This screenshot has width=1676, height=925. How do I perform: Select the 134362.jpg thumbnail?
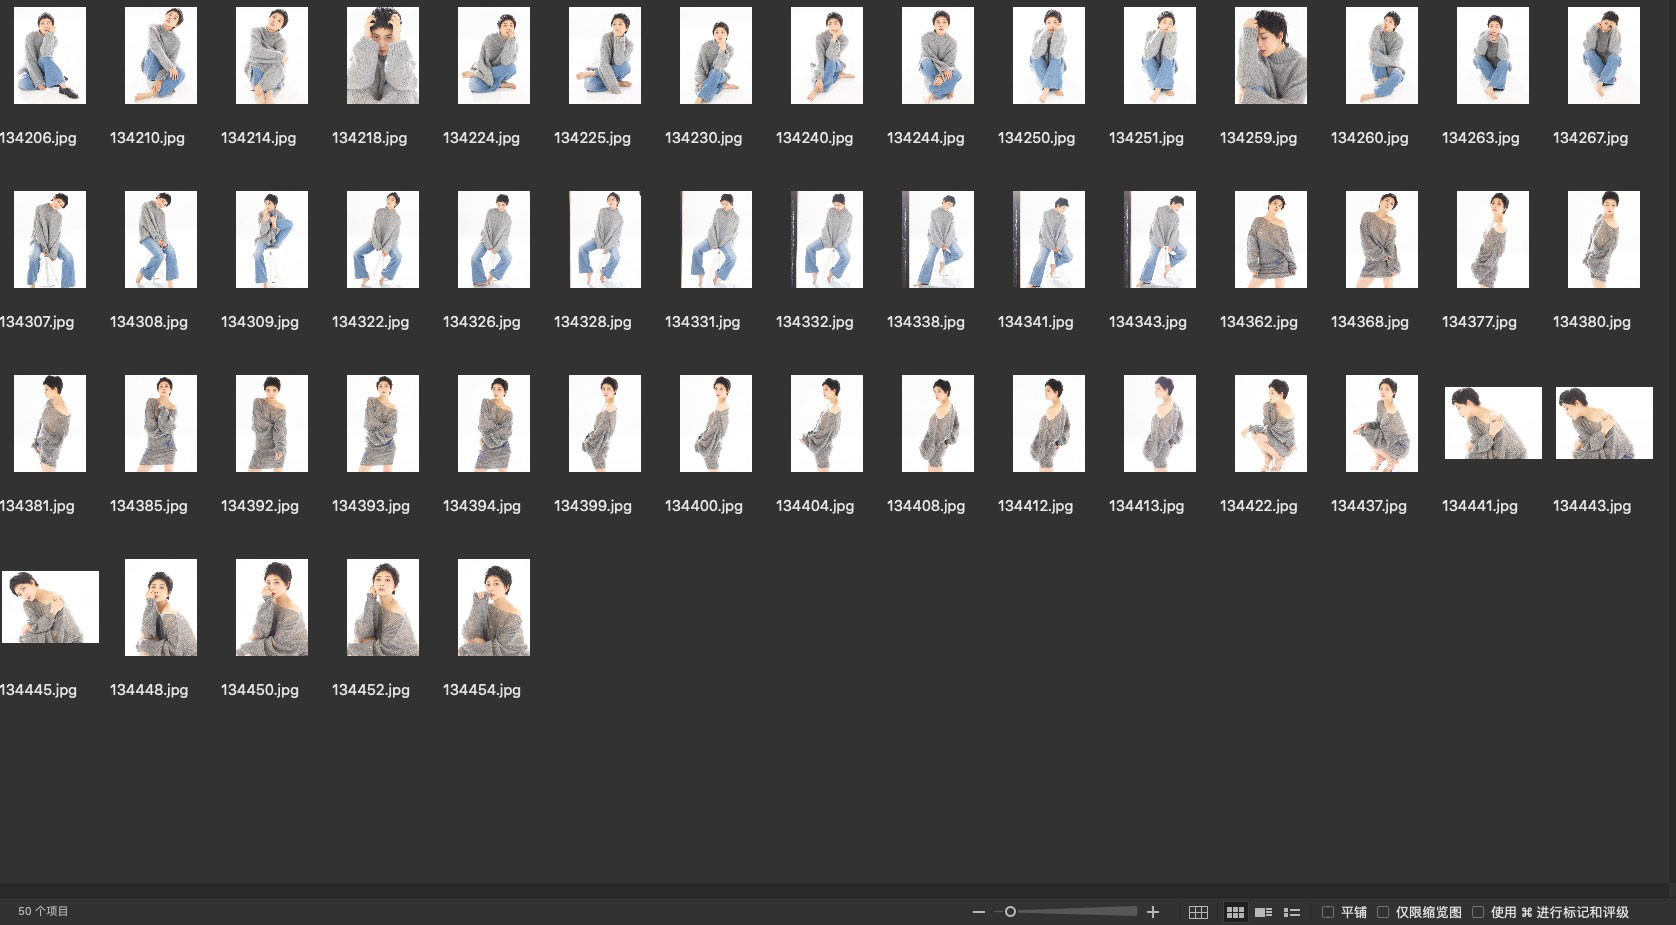pos(1270,240)
